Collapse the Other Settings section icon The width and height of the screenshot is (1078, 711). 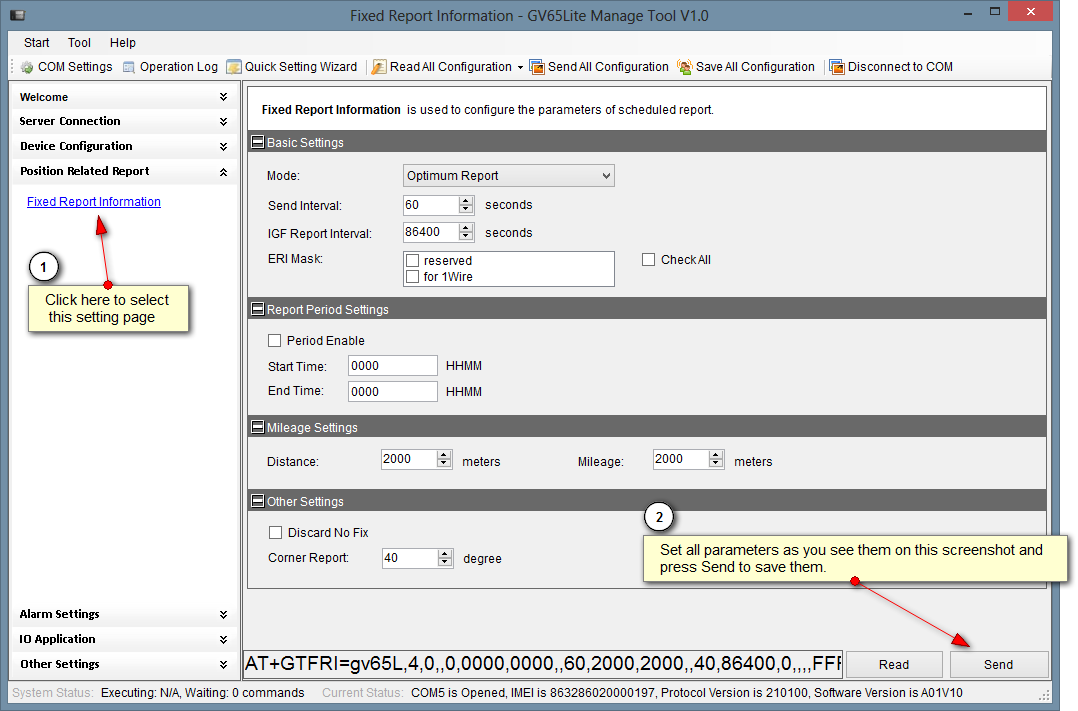258,501
